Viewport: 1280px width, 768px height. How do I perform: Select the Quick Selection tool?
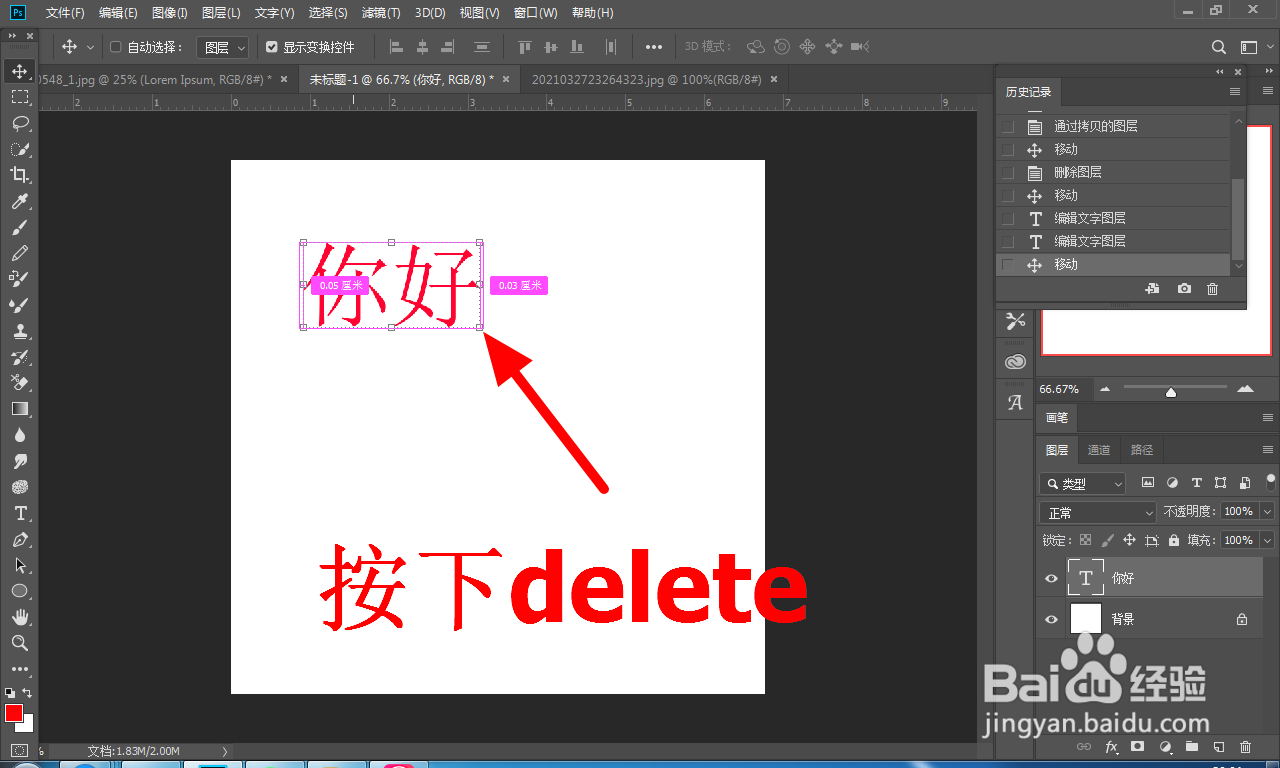(19, 149)
